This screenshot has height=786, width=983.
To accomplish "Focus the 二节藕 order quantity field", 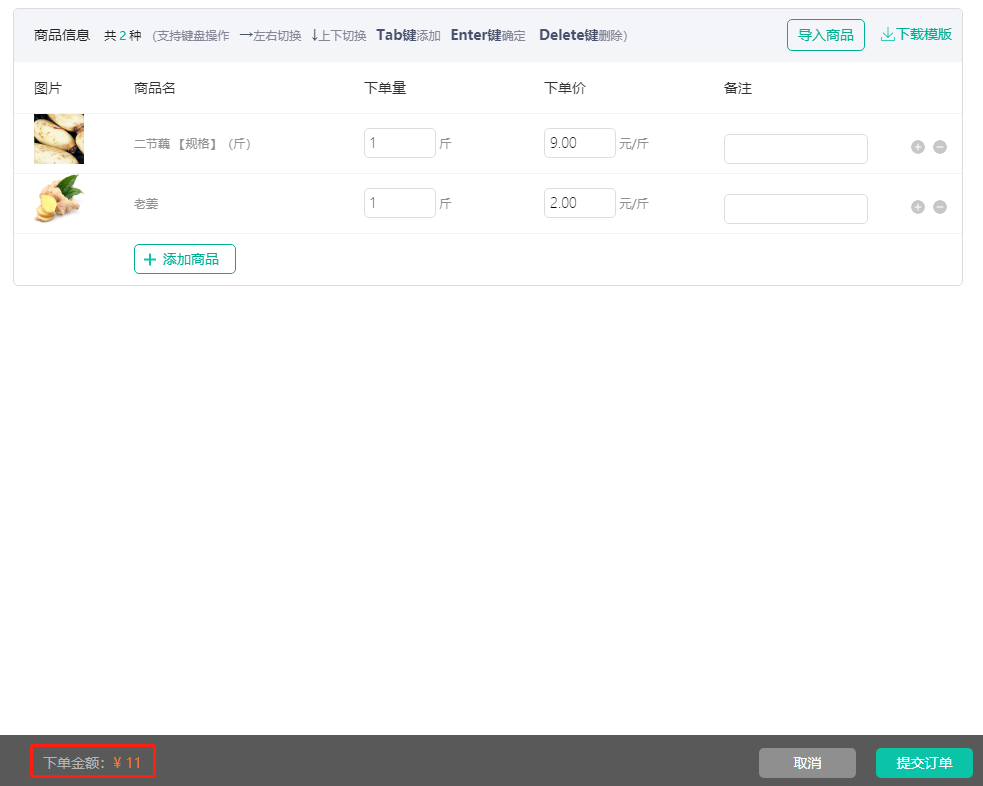I will click(399, 143).
